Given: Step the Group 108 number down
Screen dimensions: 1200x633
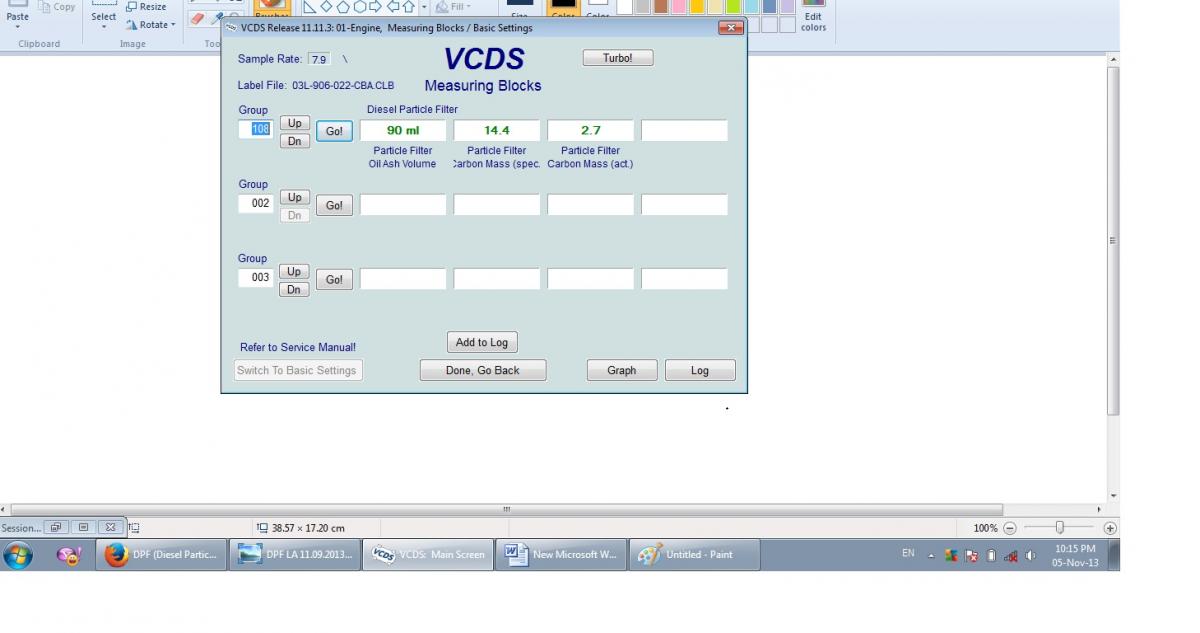Looking at the screenshot, I should pos(294,141).
